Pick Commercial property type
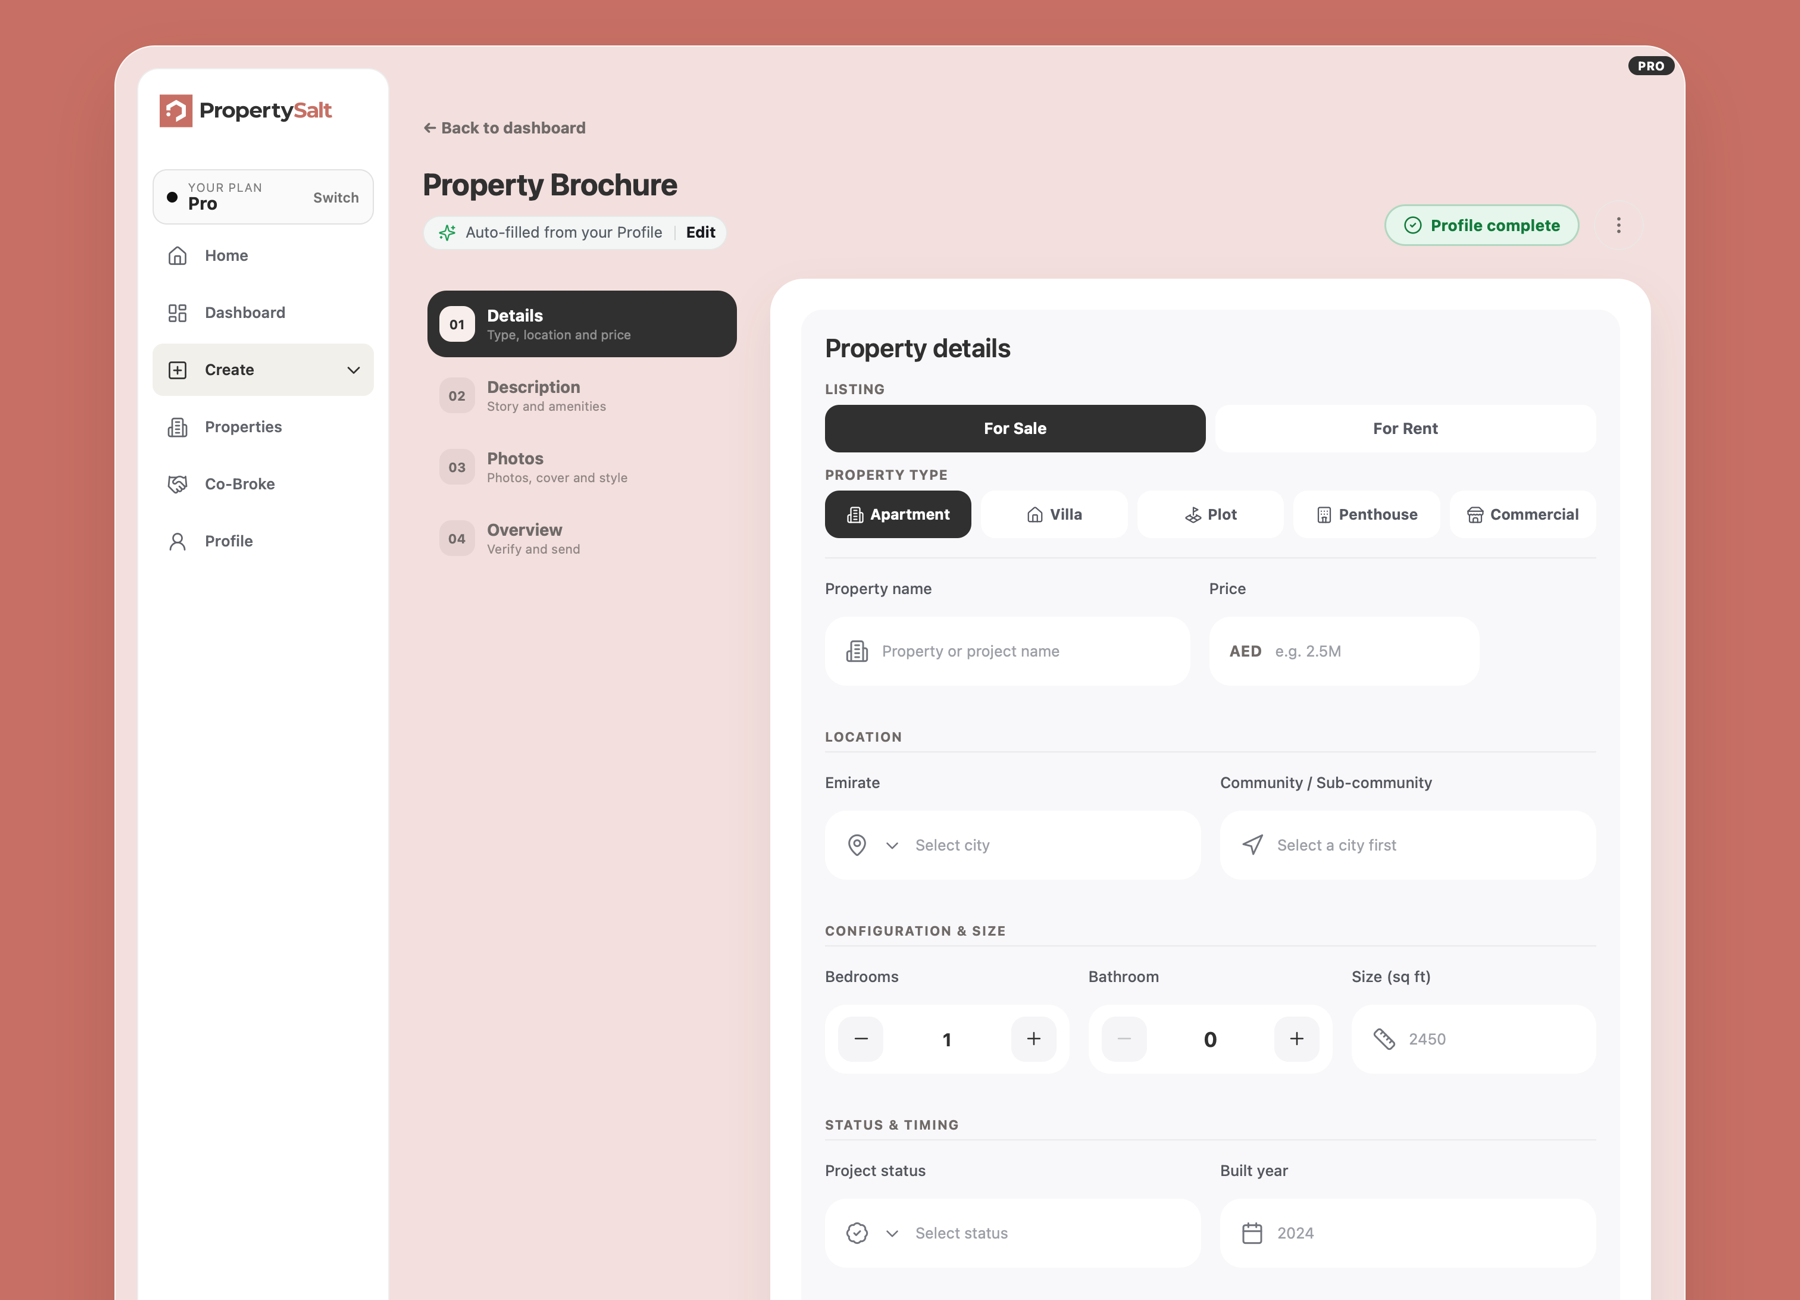1800x1300 pixels. [x=1523, y=515]
